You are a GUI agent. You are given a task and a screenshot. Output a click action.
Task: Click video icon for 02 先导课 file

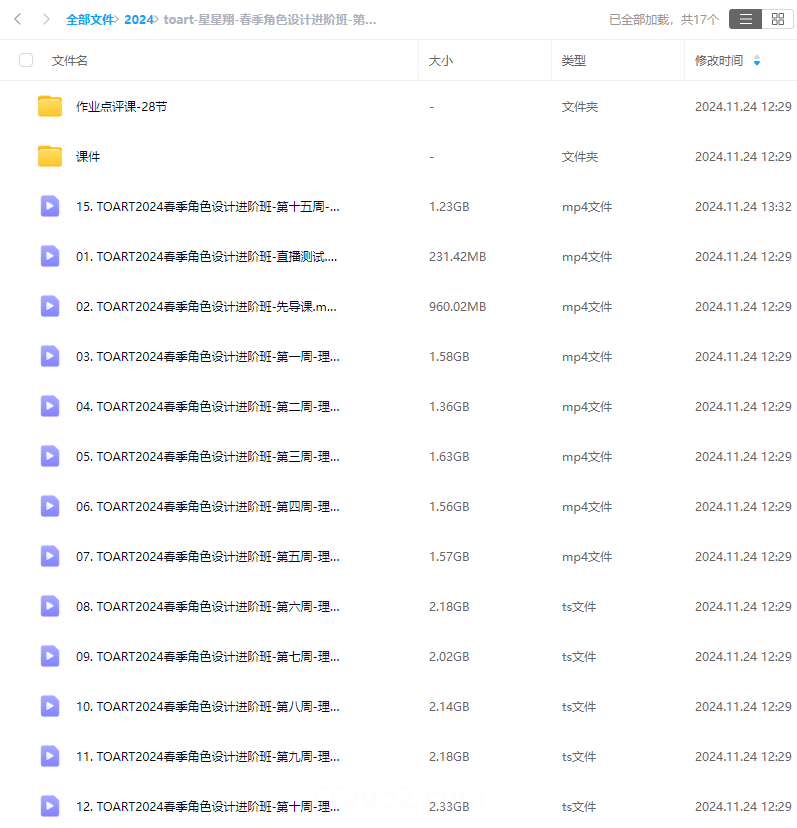pyautogui.click(x=50, y=306)
